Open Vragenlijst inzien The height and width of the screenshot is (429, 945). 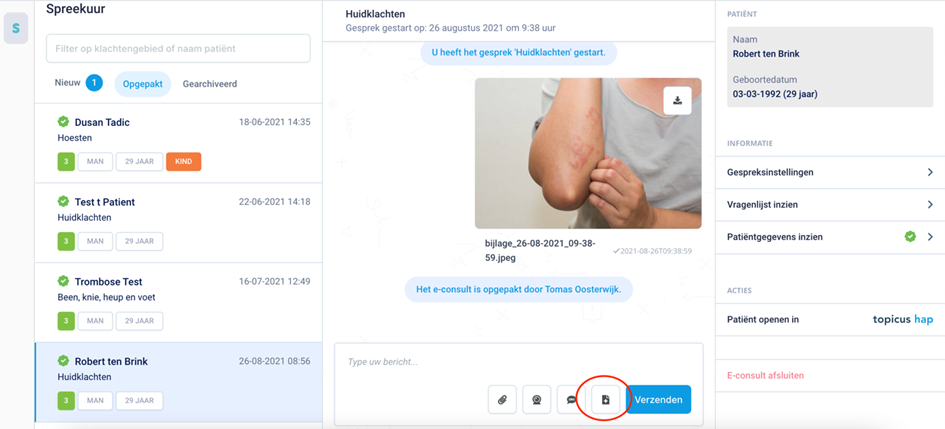[x=830, y=205]
